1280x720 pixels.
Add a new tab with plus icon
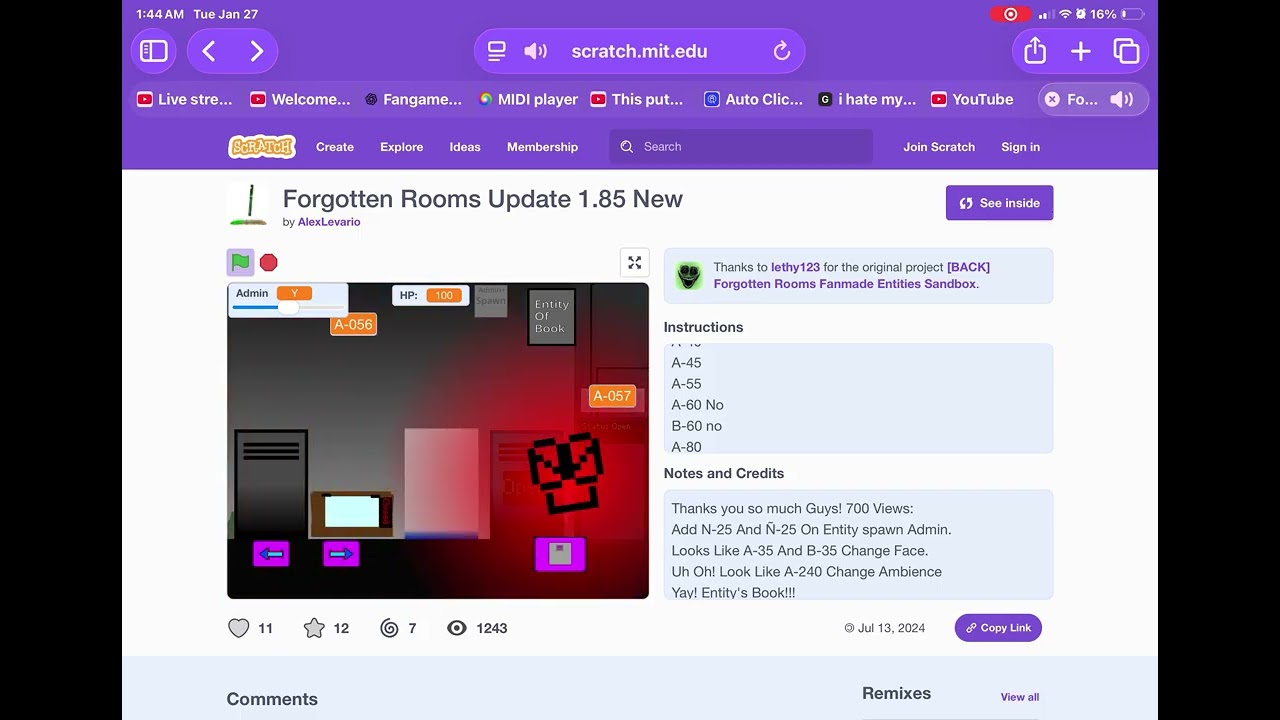tap(1081, 51)
